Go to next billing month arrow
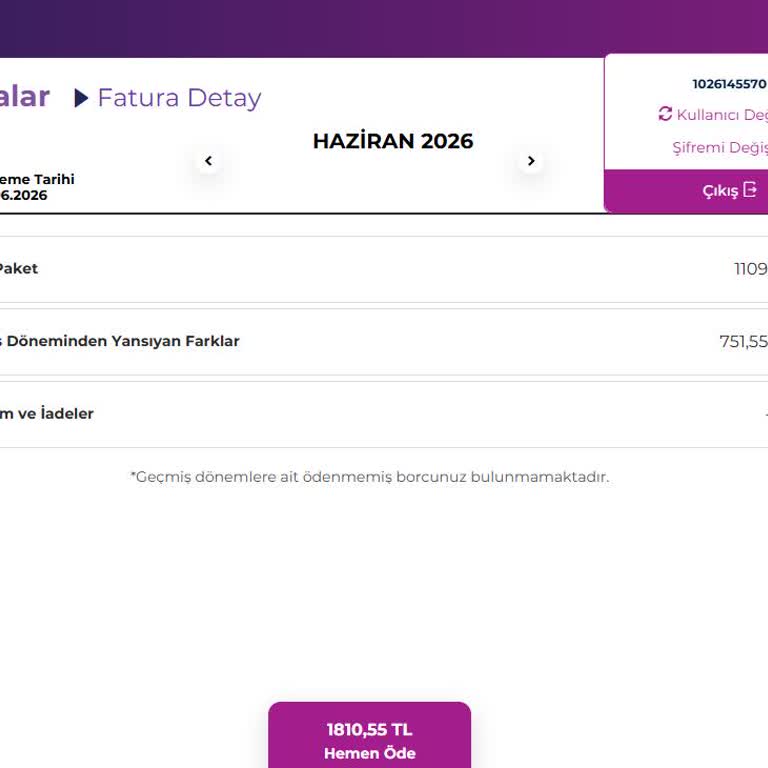Viewport: 768px width, 768px height. [x=531, y=161]
